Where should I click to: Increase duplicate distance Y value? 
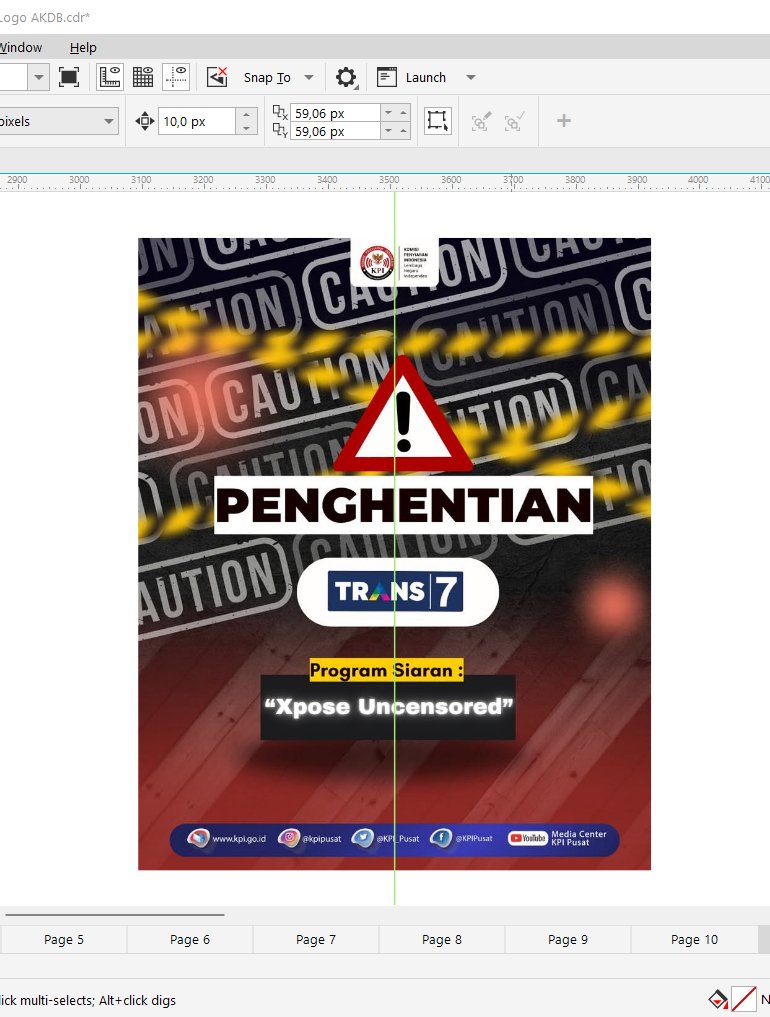pyautogui.click(x=403, y=131)
